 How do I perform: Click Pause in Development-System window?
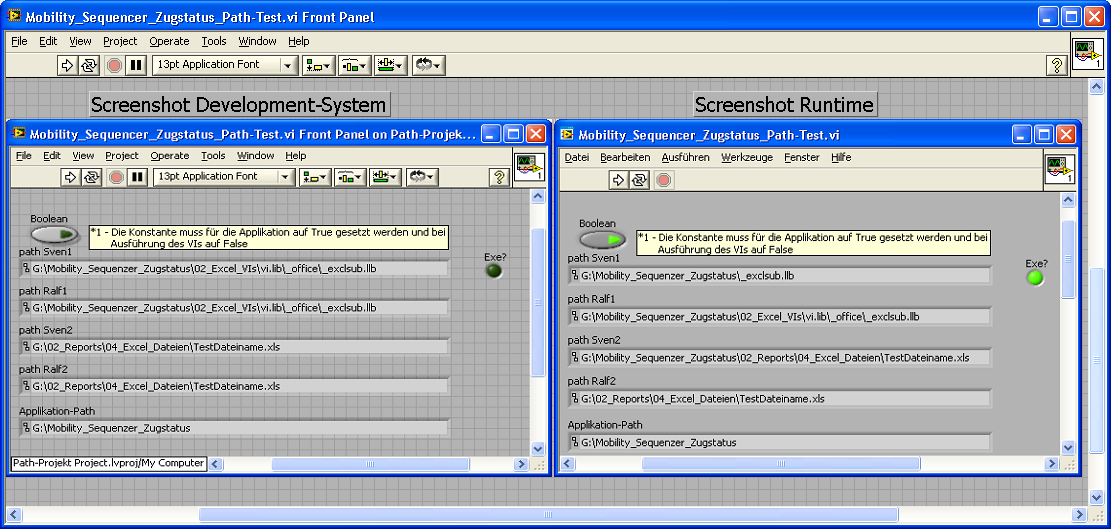click(x=137, y=177)
